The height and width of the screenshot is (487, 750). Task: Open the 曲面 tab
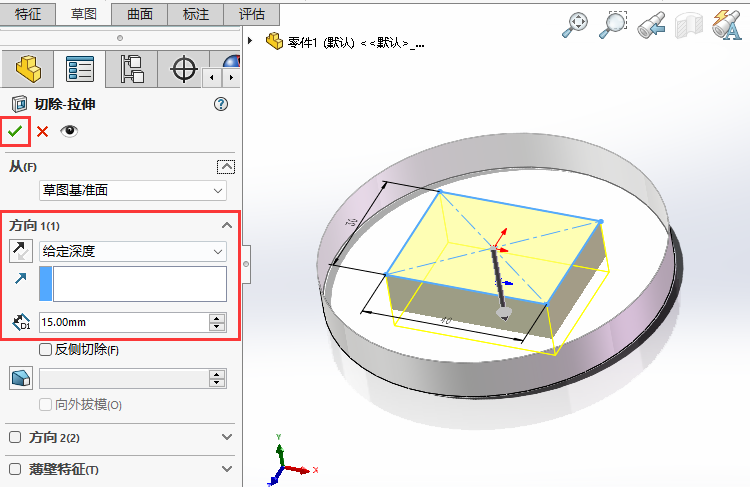[x=140, y=14]
